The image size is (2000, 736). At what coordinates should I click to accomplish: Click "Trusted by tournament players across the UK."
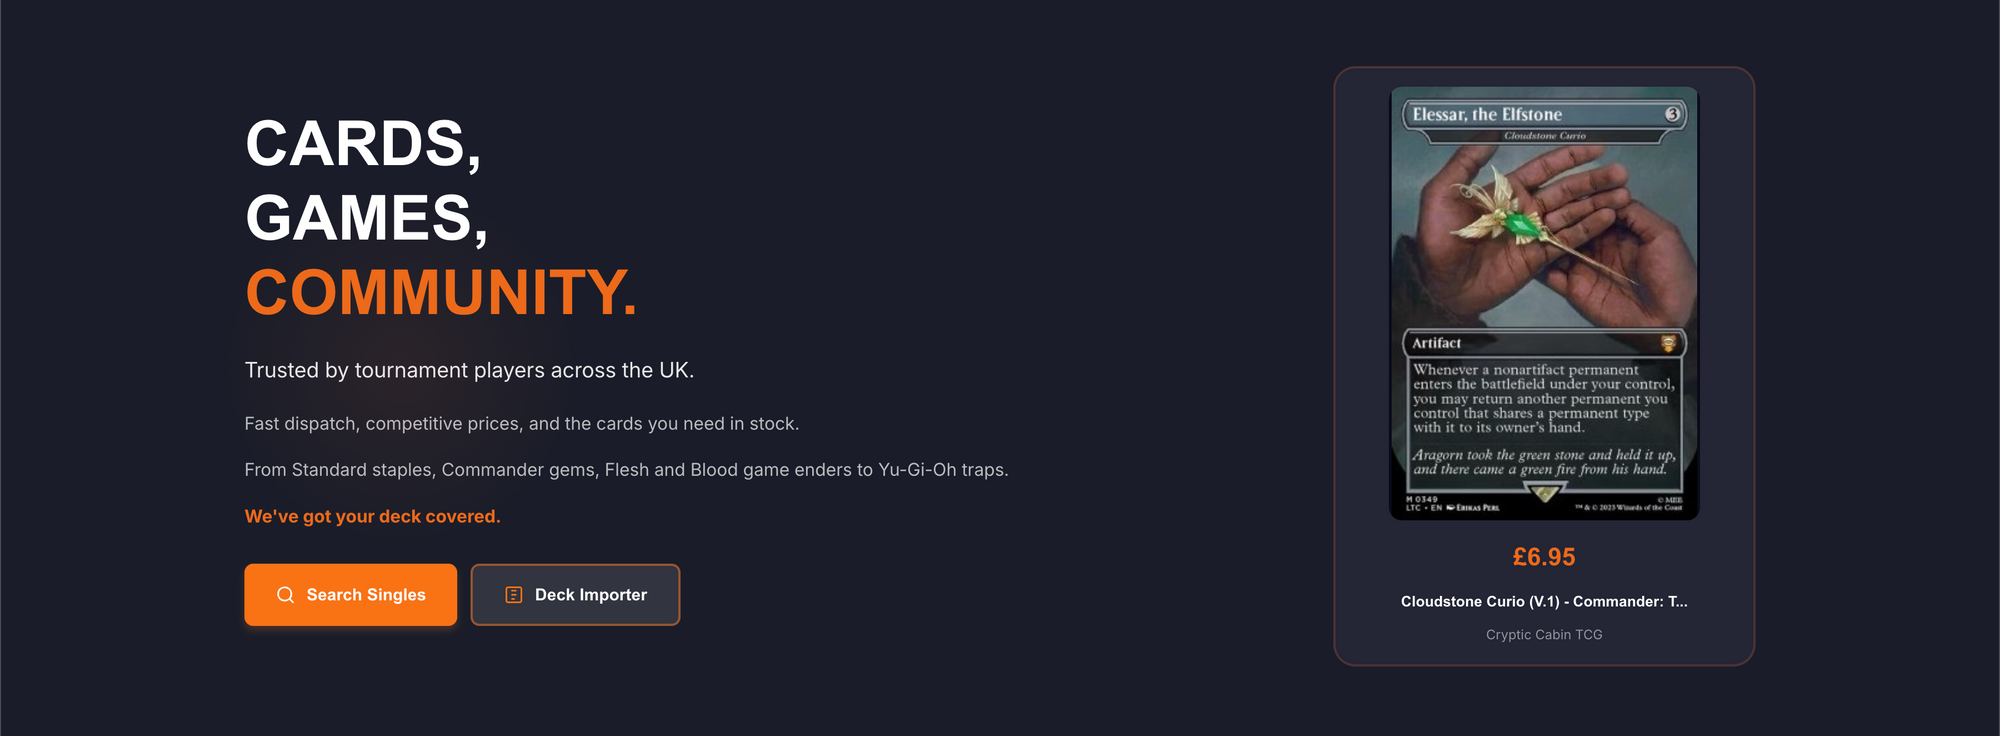pos(469,370)
